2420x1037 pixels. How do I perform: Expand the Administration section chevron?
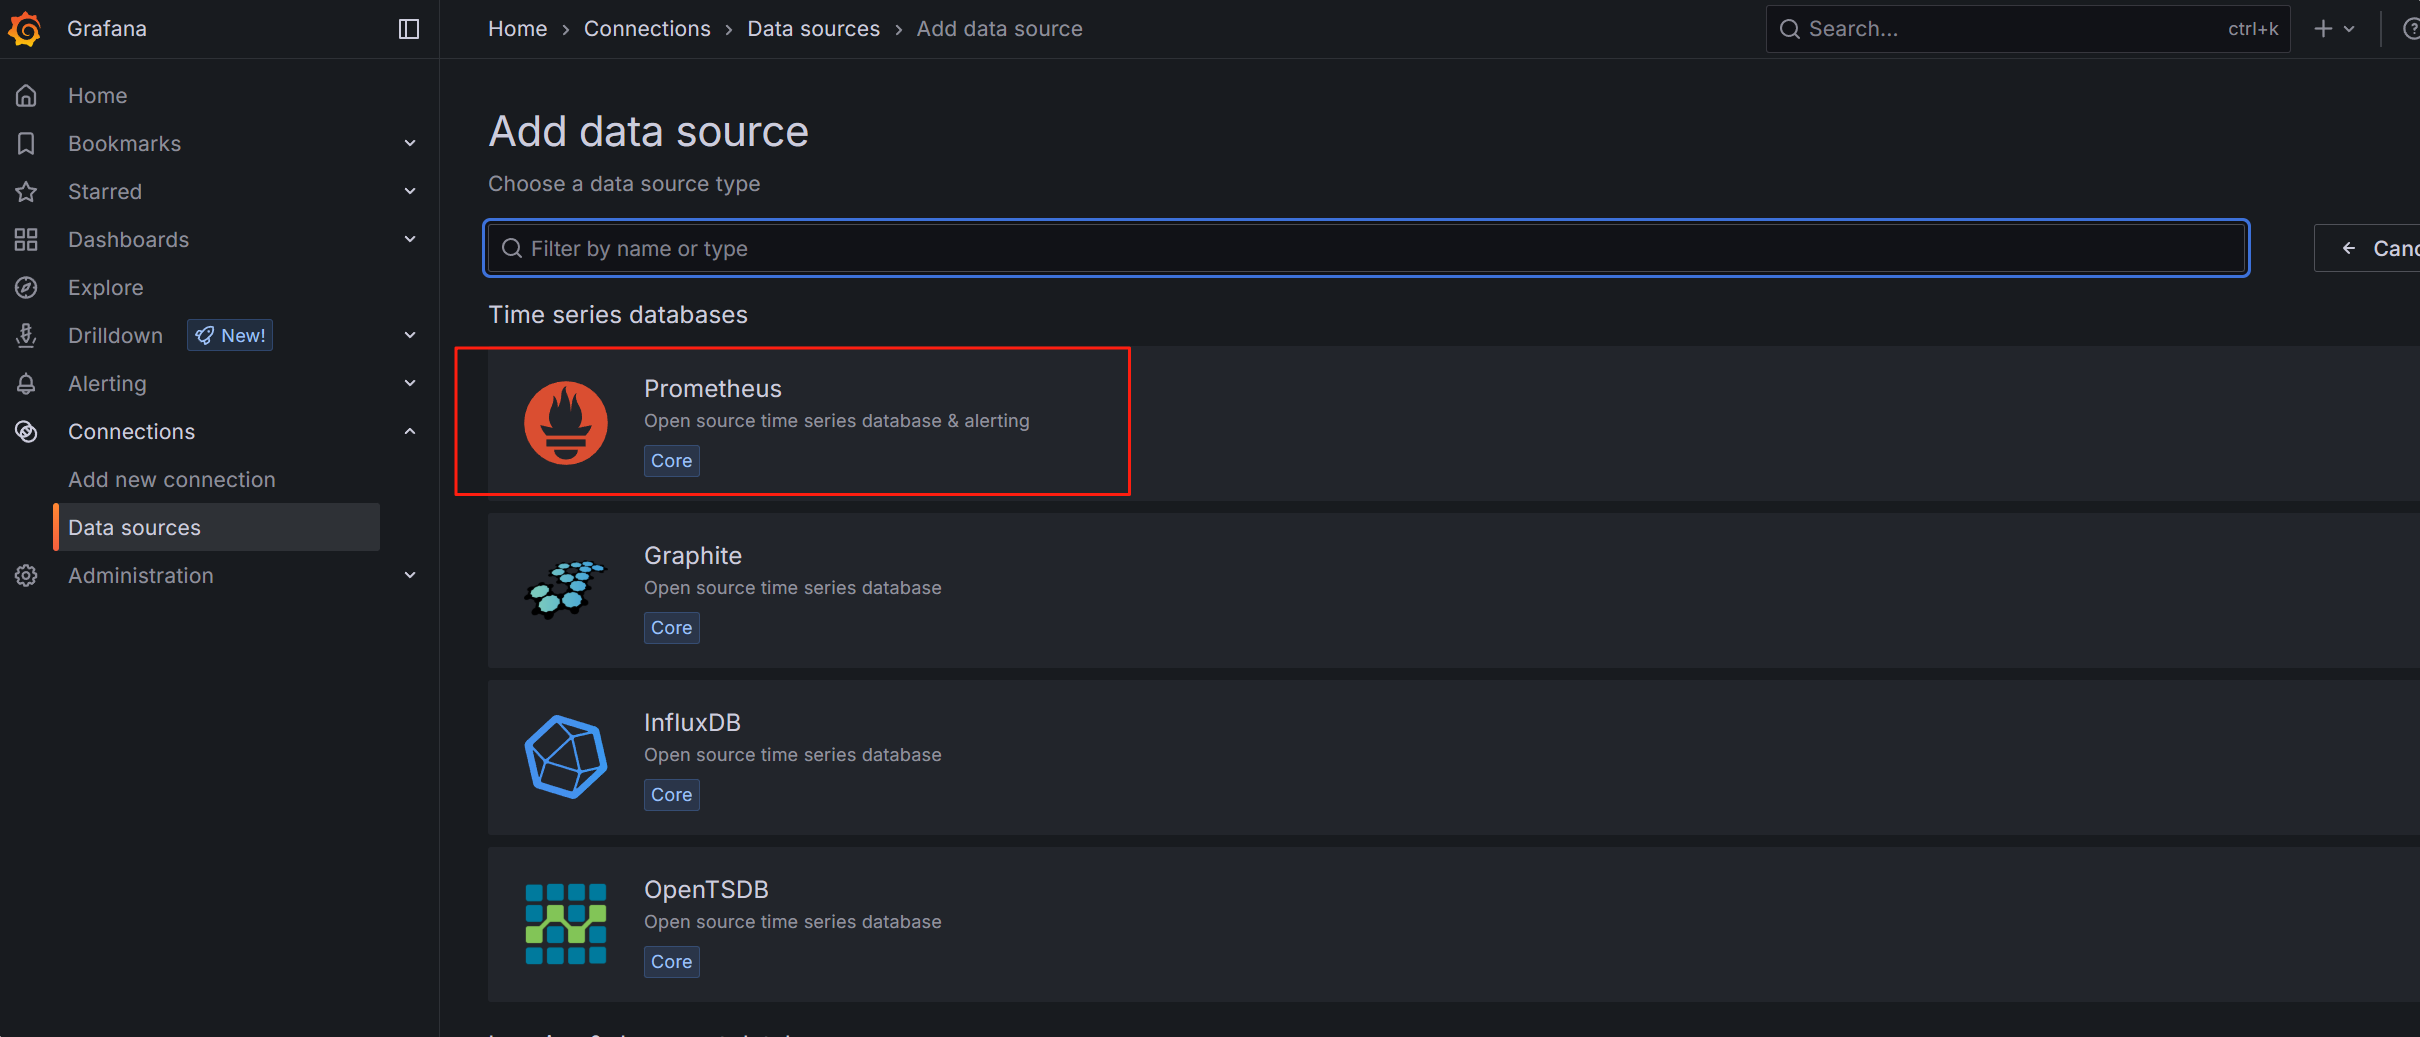coord(410,576)
